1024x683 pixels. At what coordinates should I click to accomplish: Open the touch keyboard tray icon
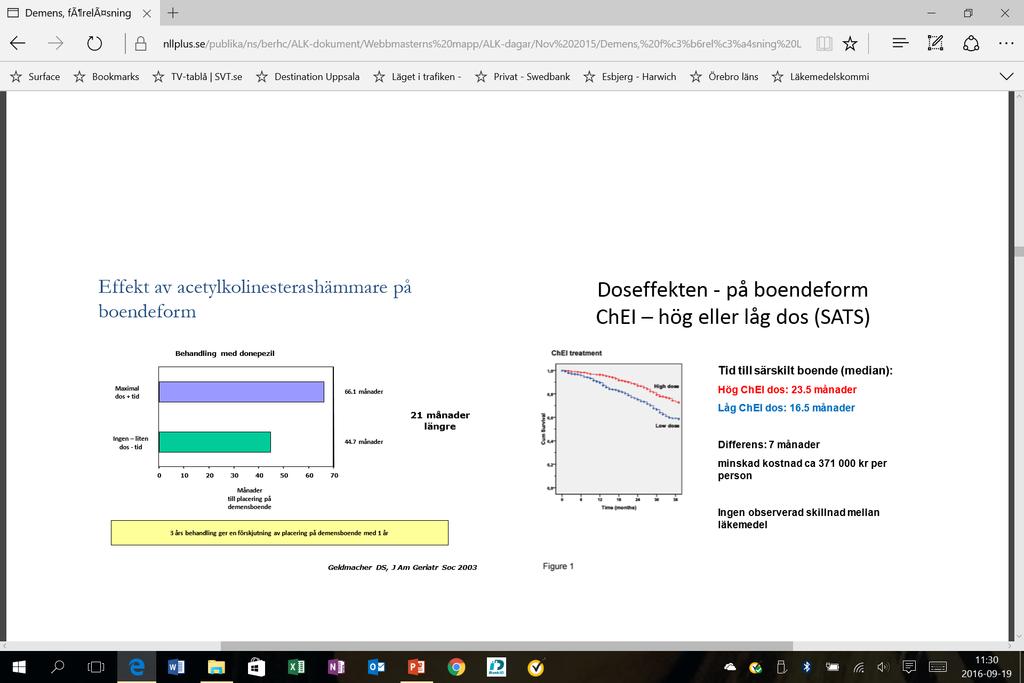pyautogui.click(x=938, y=667)
